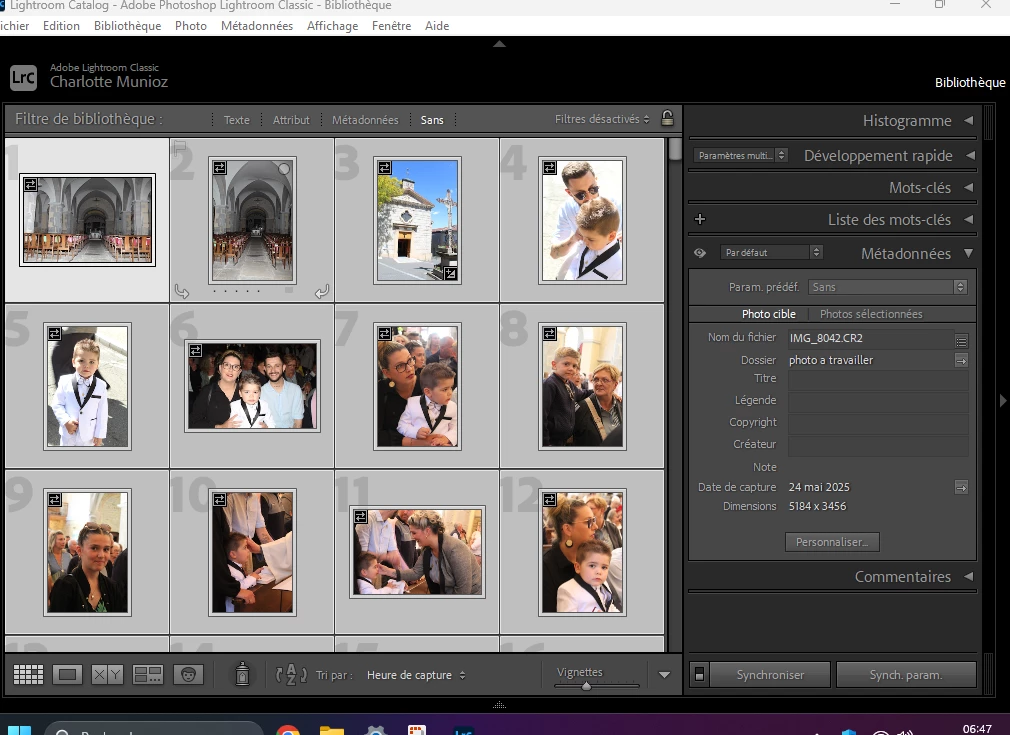This screenshot has width=1010, height=735.
Task: Open the Edition menu
Action: coord(61,26)
